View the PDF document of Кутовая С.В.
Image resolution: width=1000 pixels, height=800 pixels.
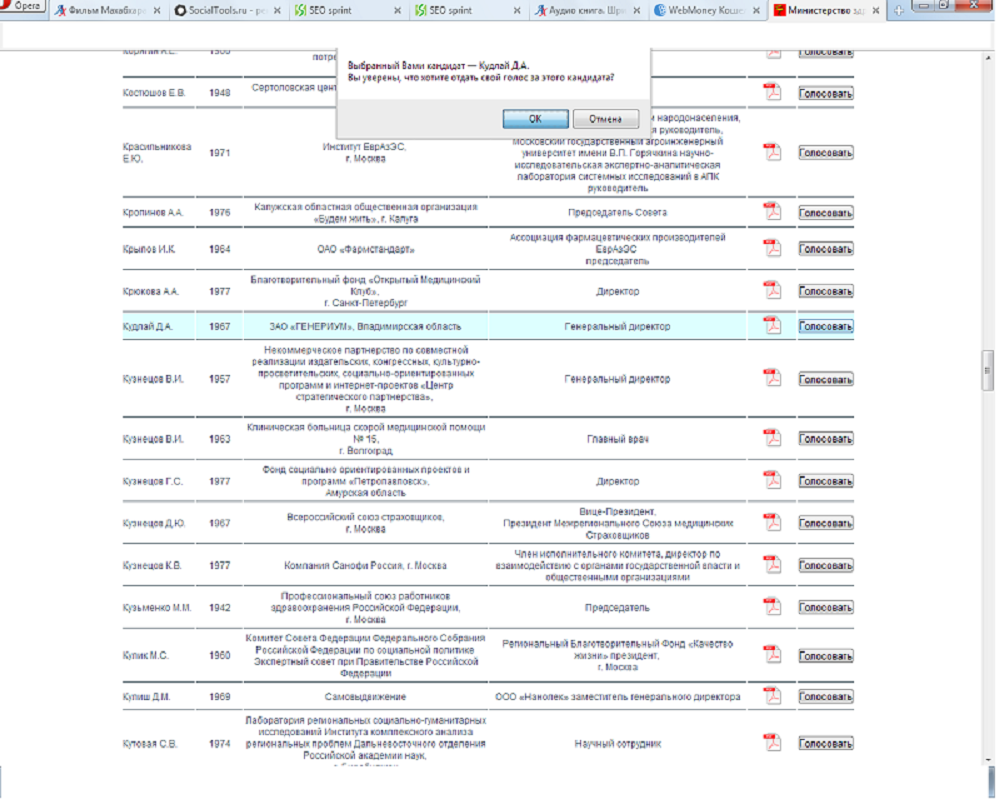pyautogui.click(x=772, y=743)
